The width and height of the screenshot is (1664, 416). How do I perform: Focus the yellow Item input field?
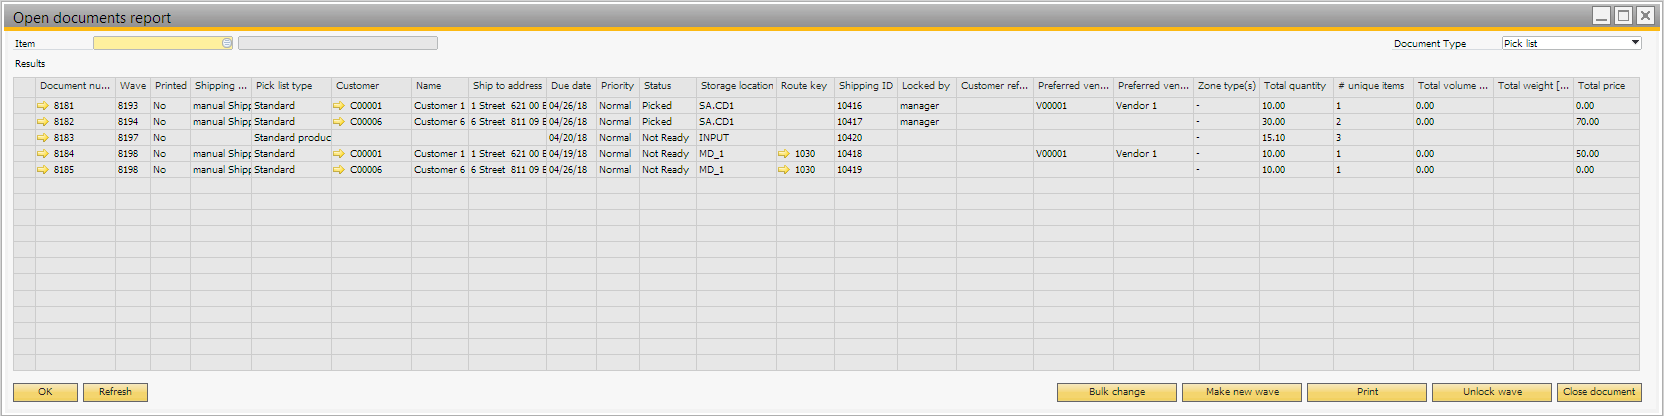click(x=157, y=43)
